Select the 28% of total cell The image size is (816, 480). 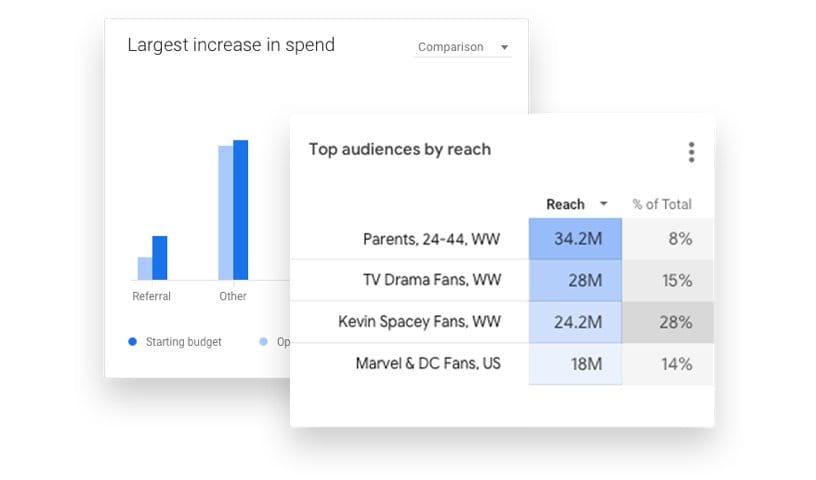(668, 322)
